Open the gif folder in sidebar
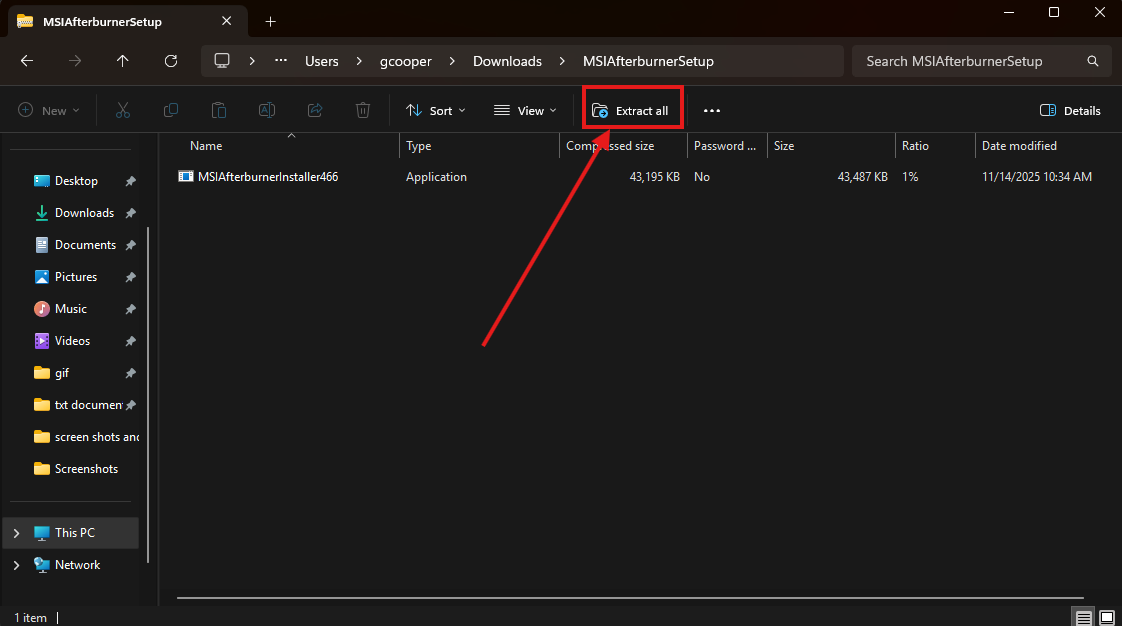This screenshot has width=1122, height=626. (62, 373)
